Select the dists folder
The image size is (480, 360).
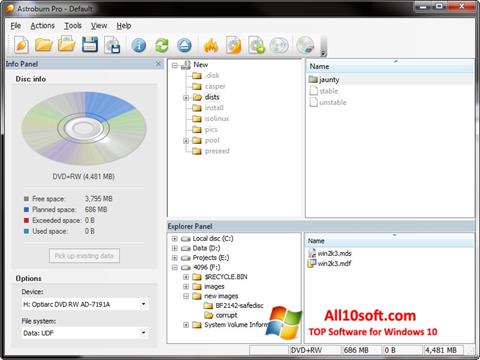pos(206,97)
